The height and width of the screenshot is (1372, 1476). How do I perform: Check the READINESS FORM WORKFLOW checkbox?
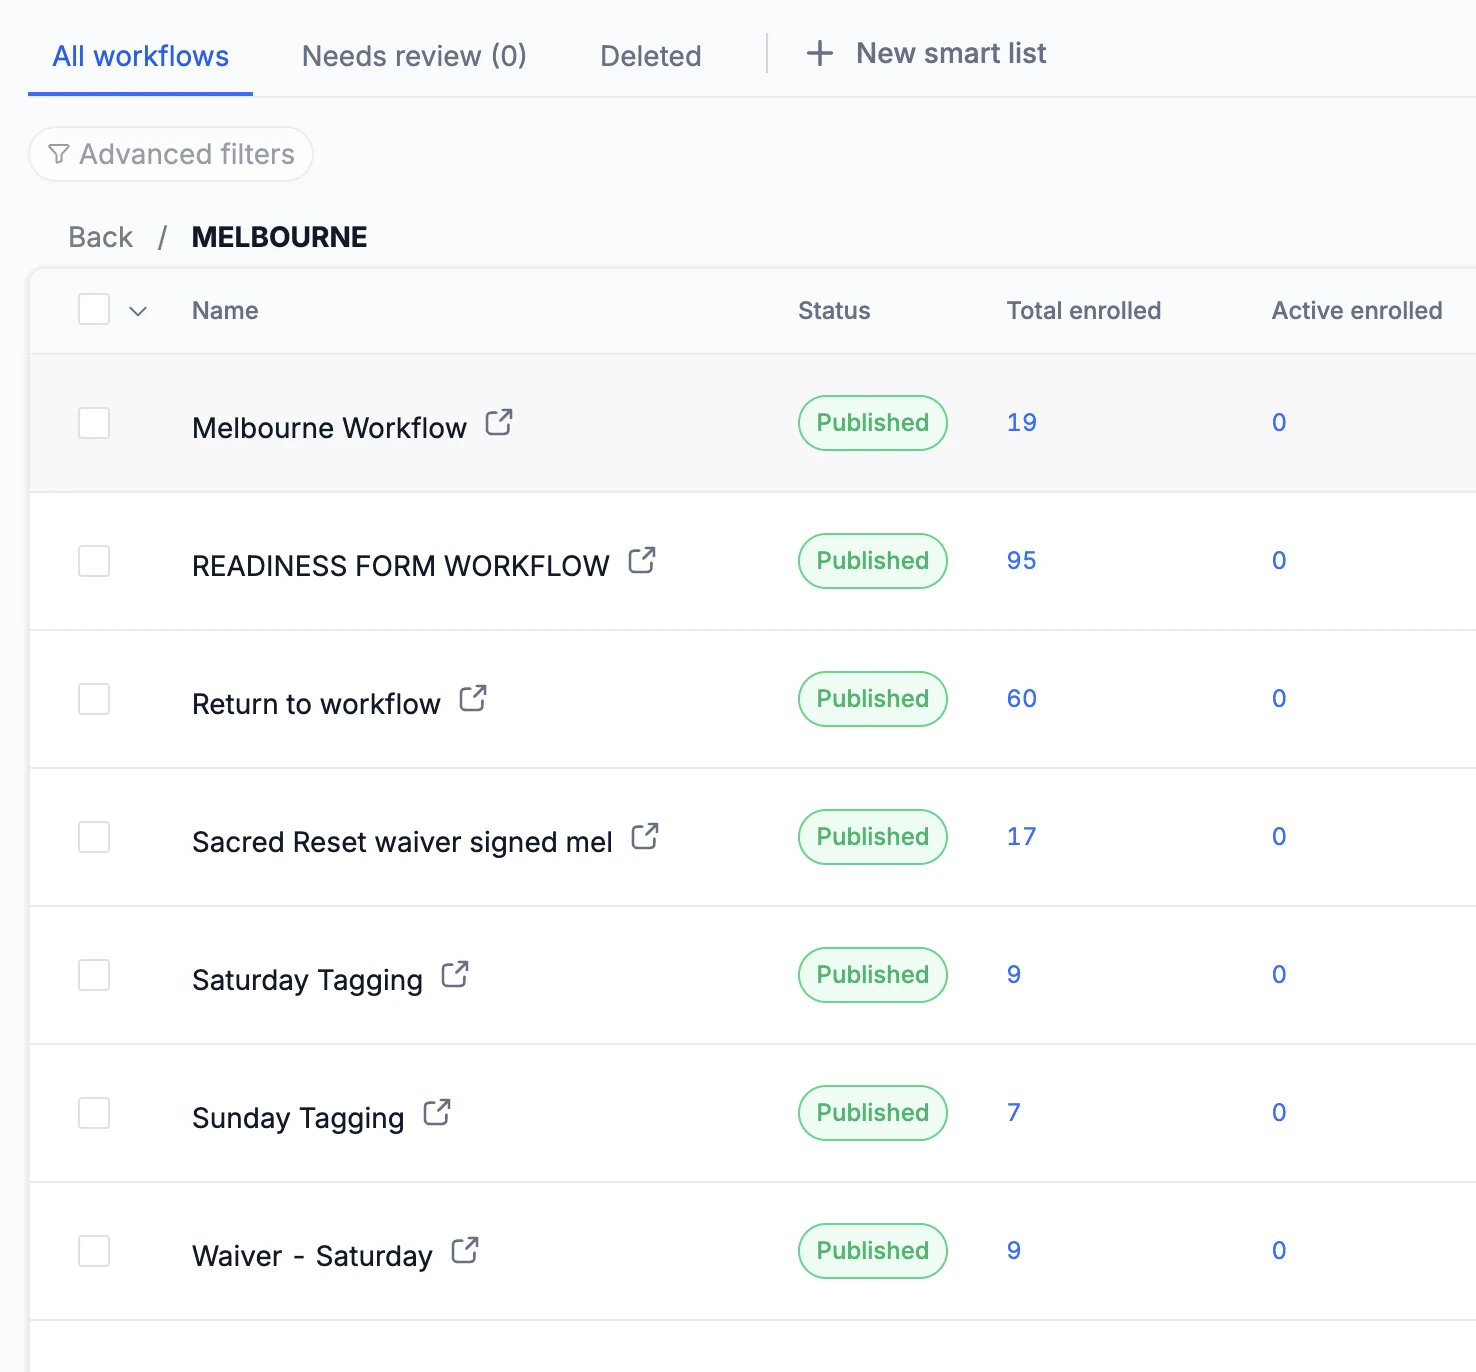click(x=94, y=561)
